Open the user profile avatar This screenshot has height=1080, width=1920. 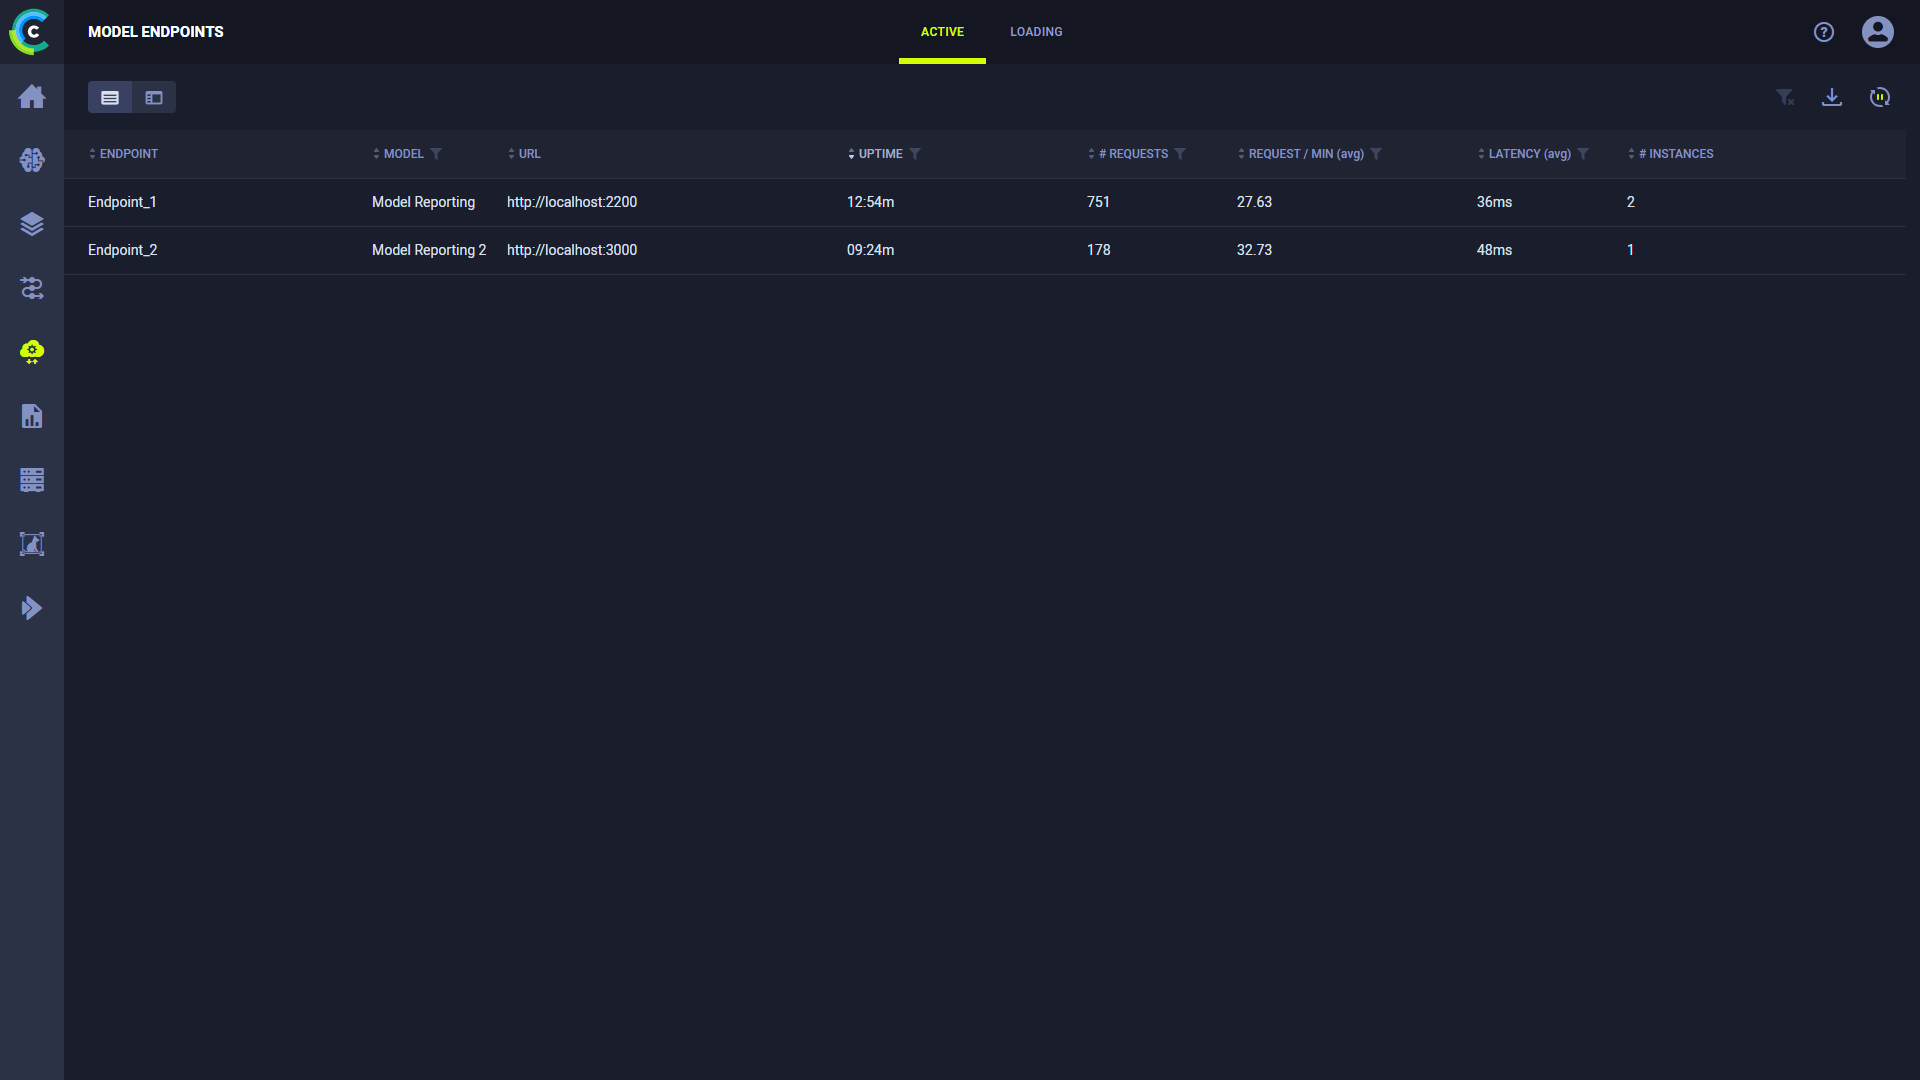[x=1877, y=32]
